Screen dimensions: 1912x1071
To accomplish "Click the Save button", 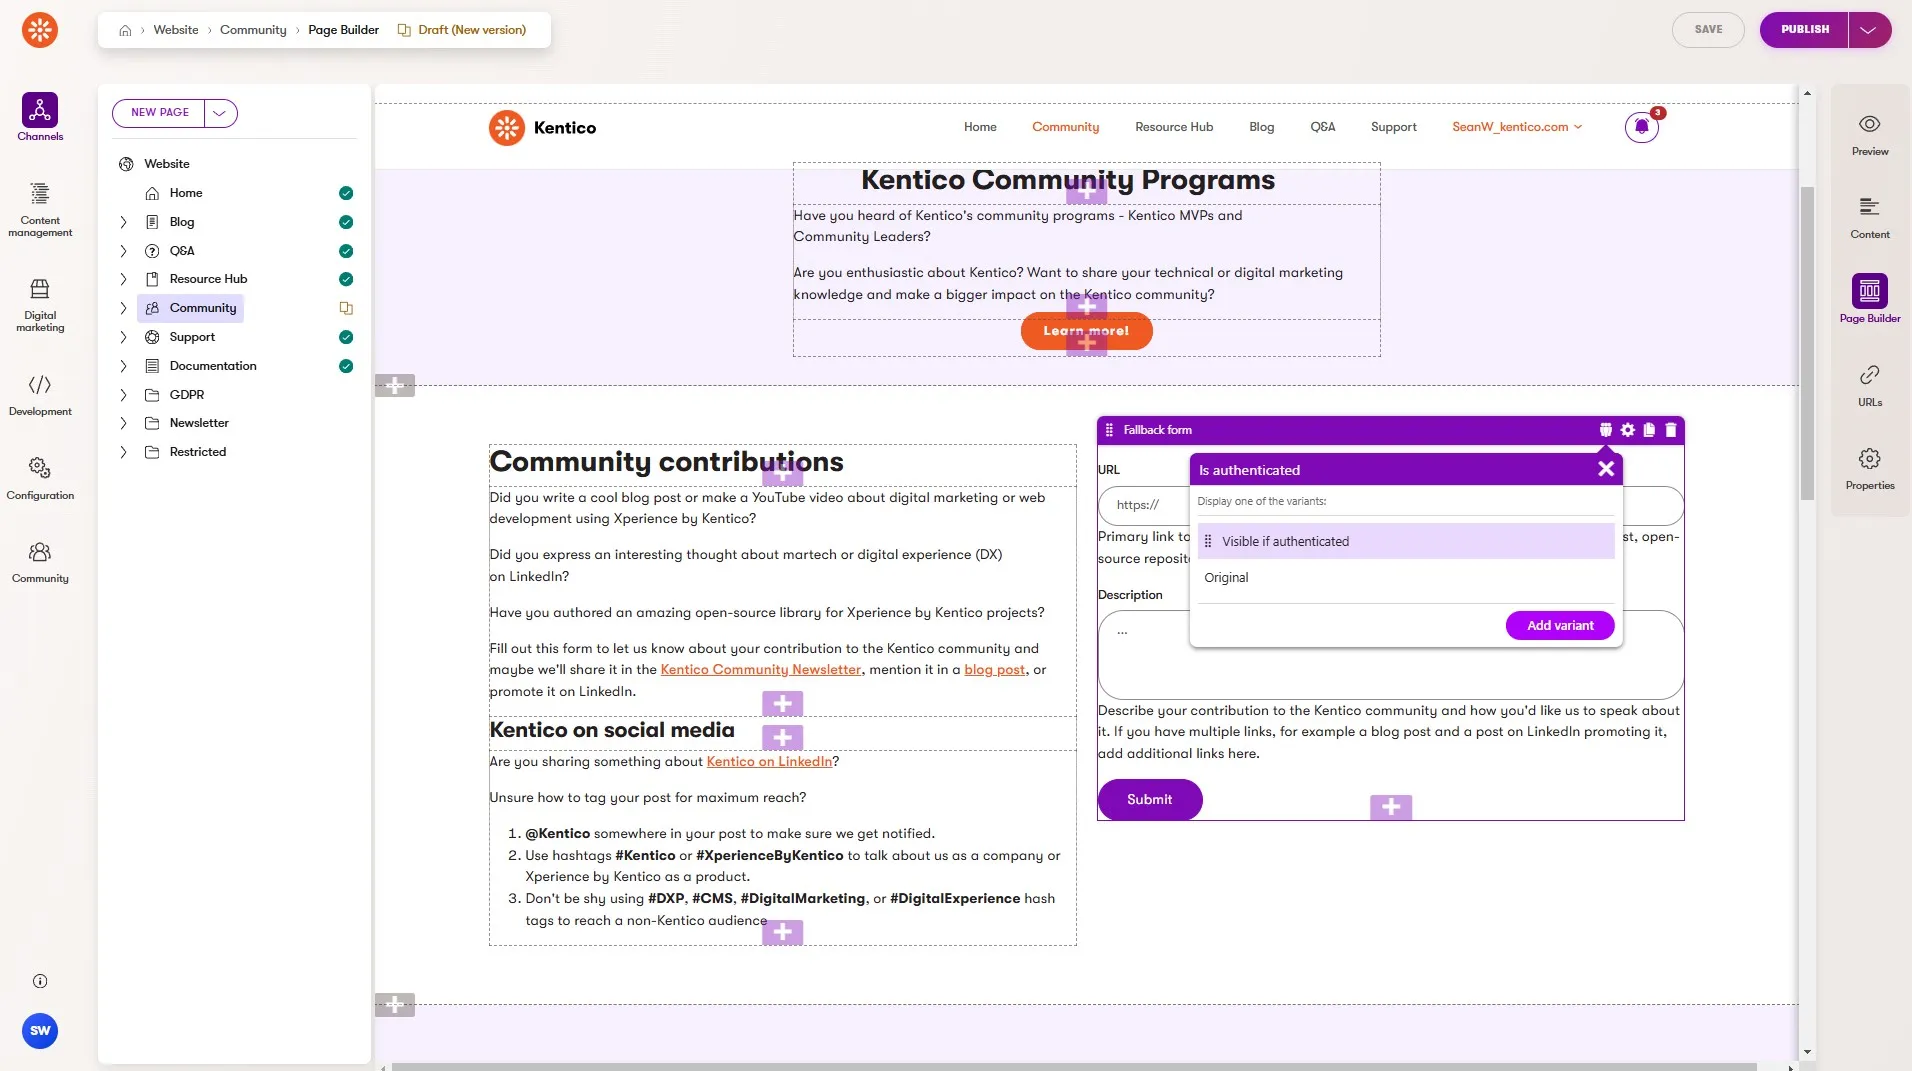I will point(1708,30).
